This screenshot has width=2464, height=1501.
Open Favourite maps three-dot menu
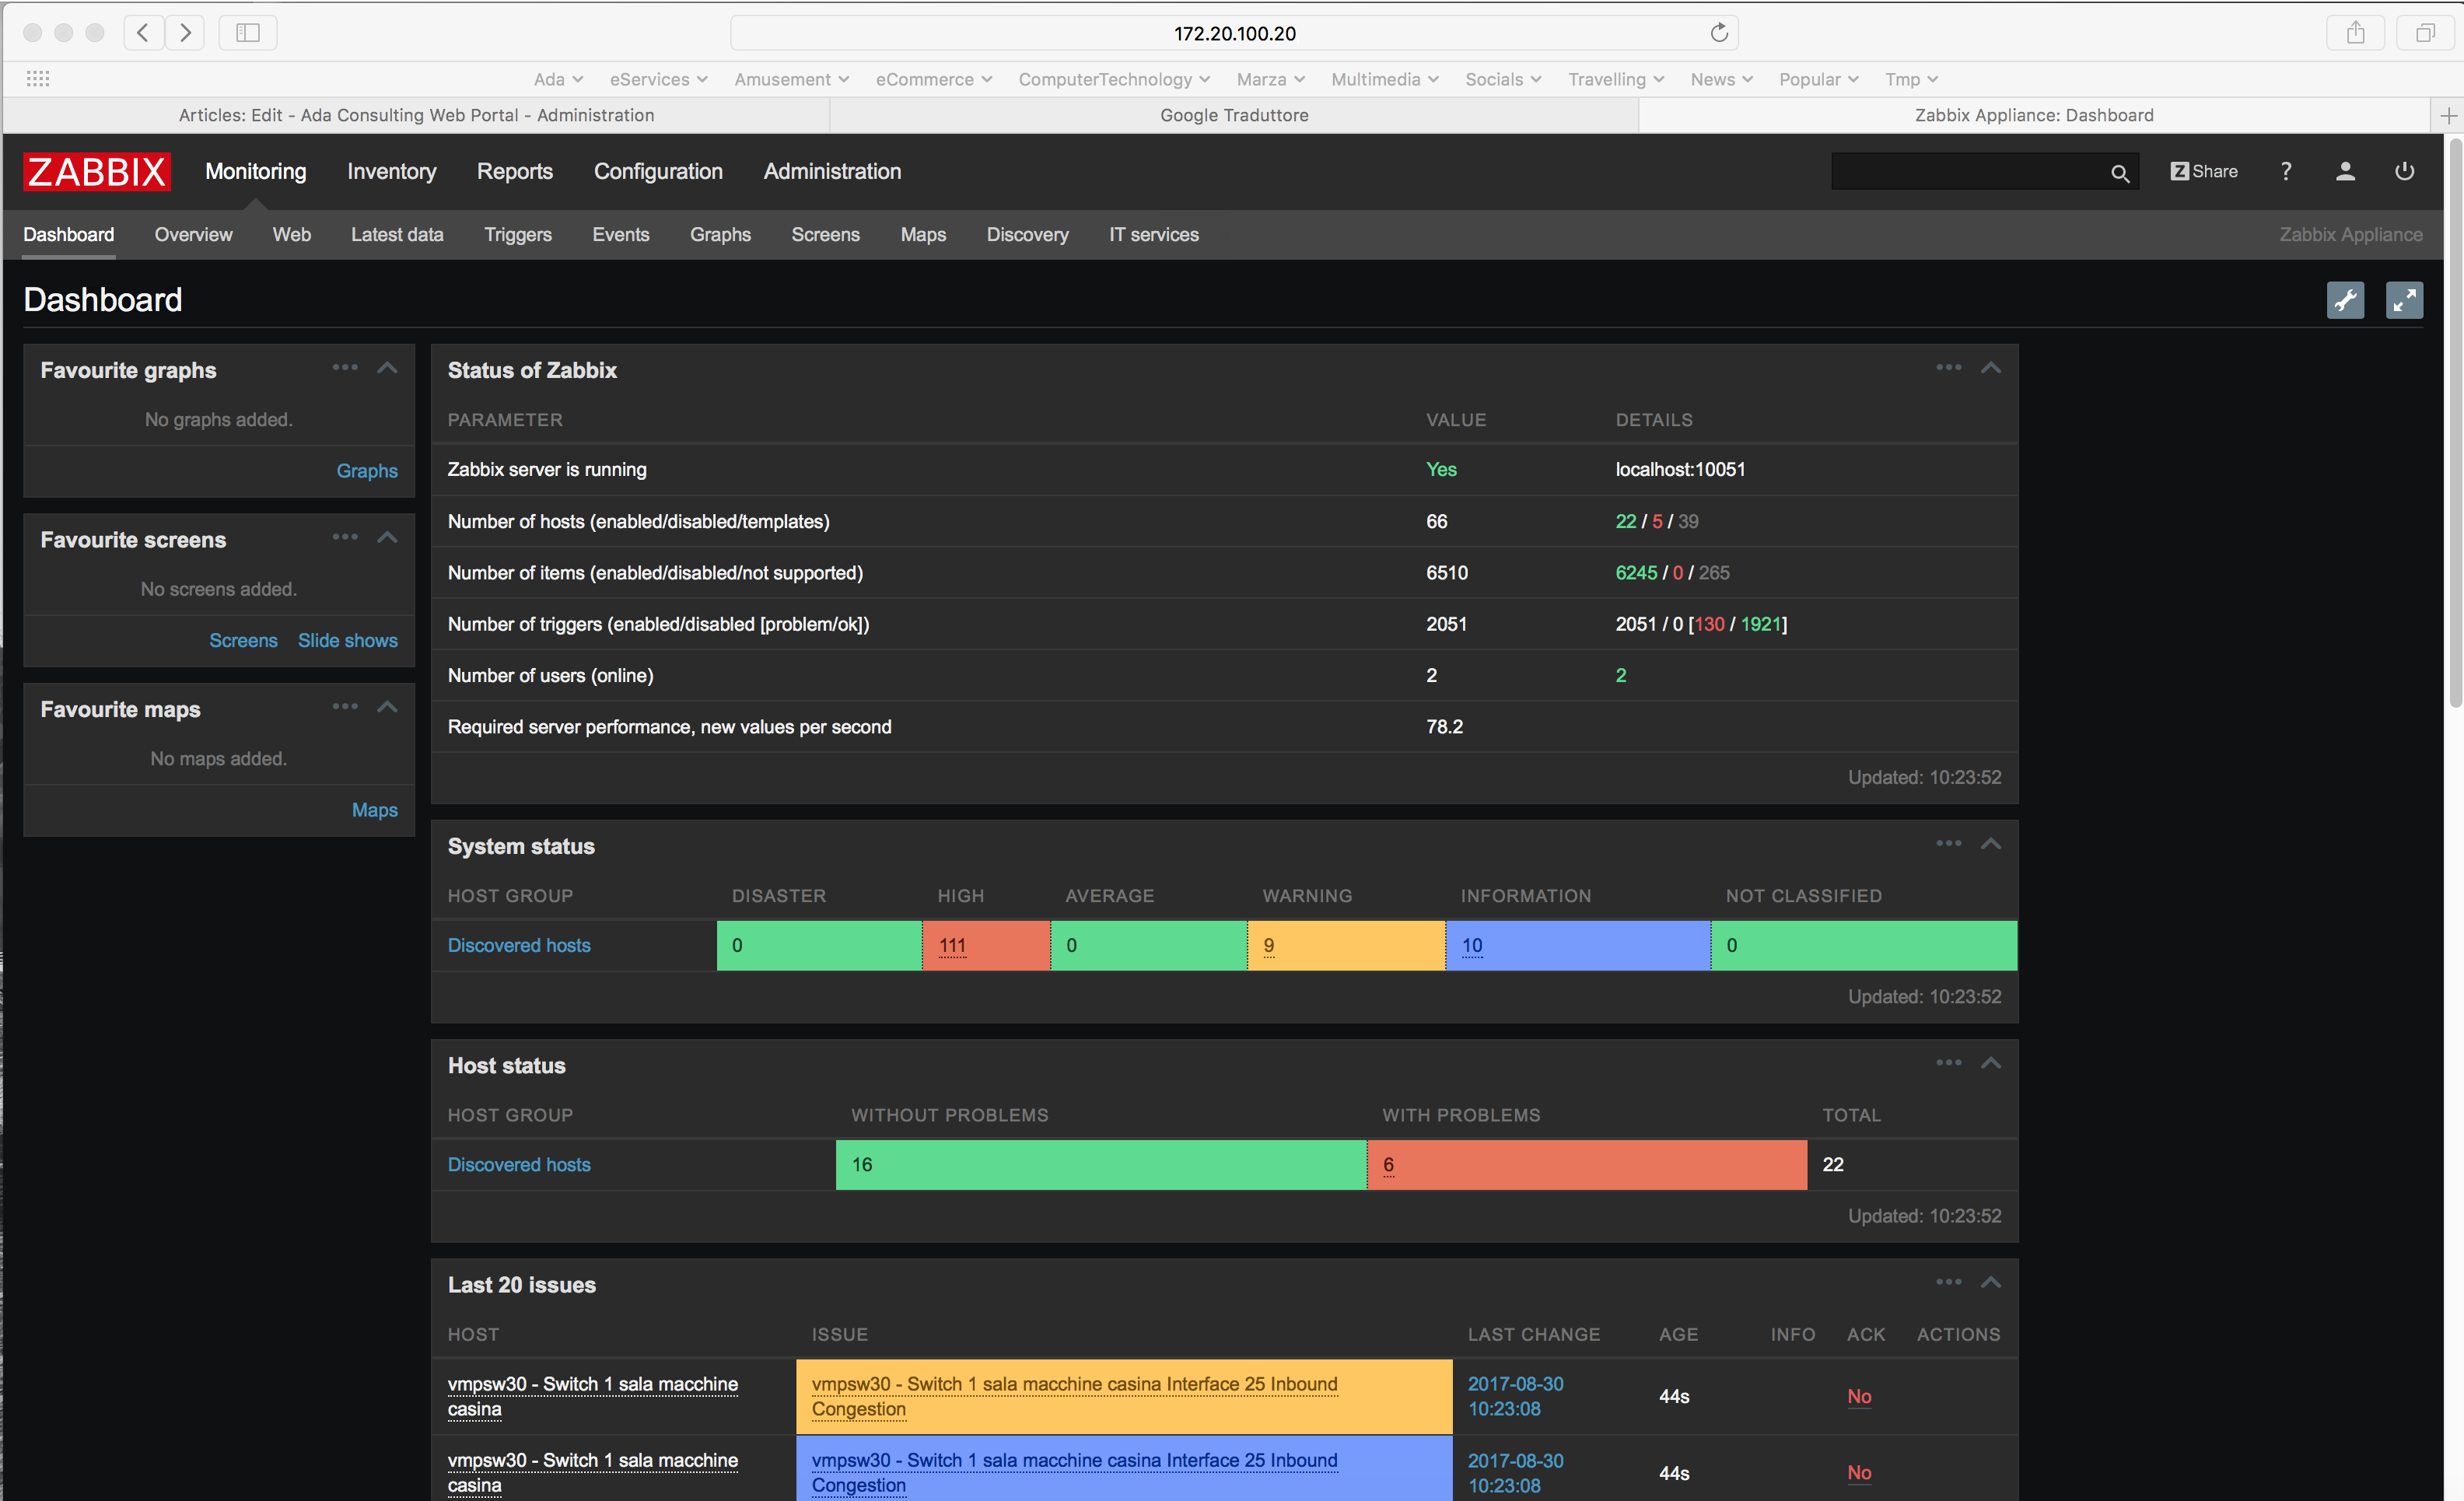[x=345, y=706]
